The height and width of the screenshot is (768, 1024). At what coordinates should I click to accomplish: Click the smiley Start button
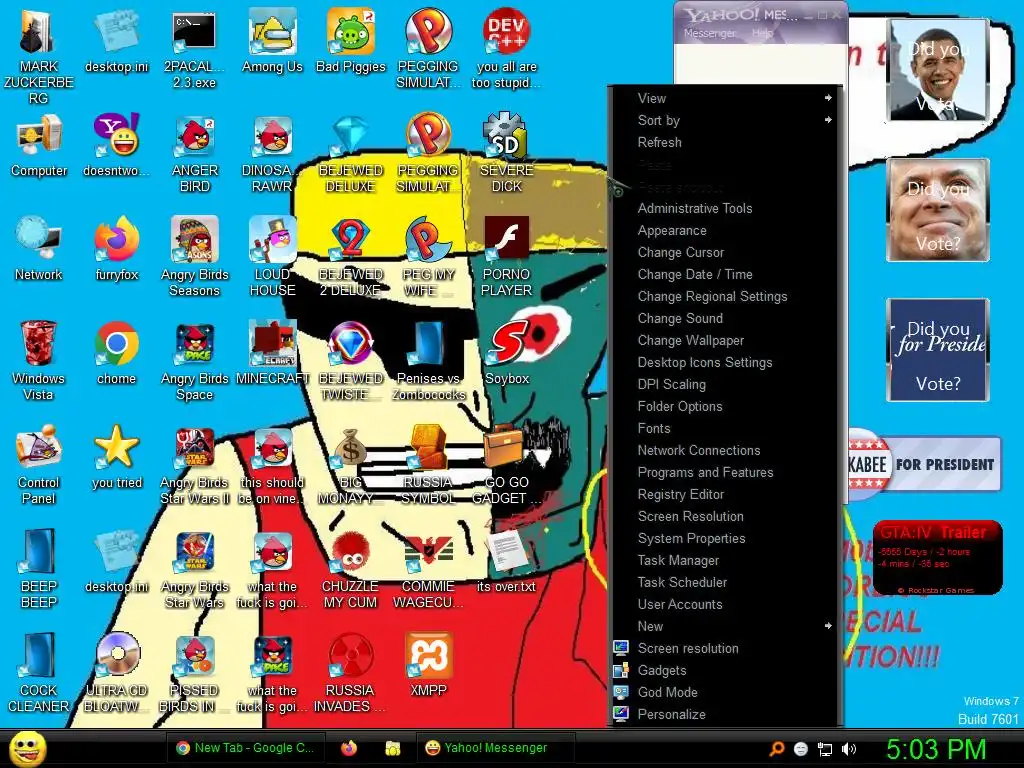[27, 748]
